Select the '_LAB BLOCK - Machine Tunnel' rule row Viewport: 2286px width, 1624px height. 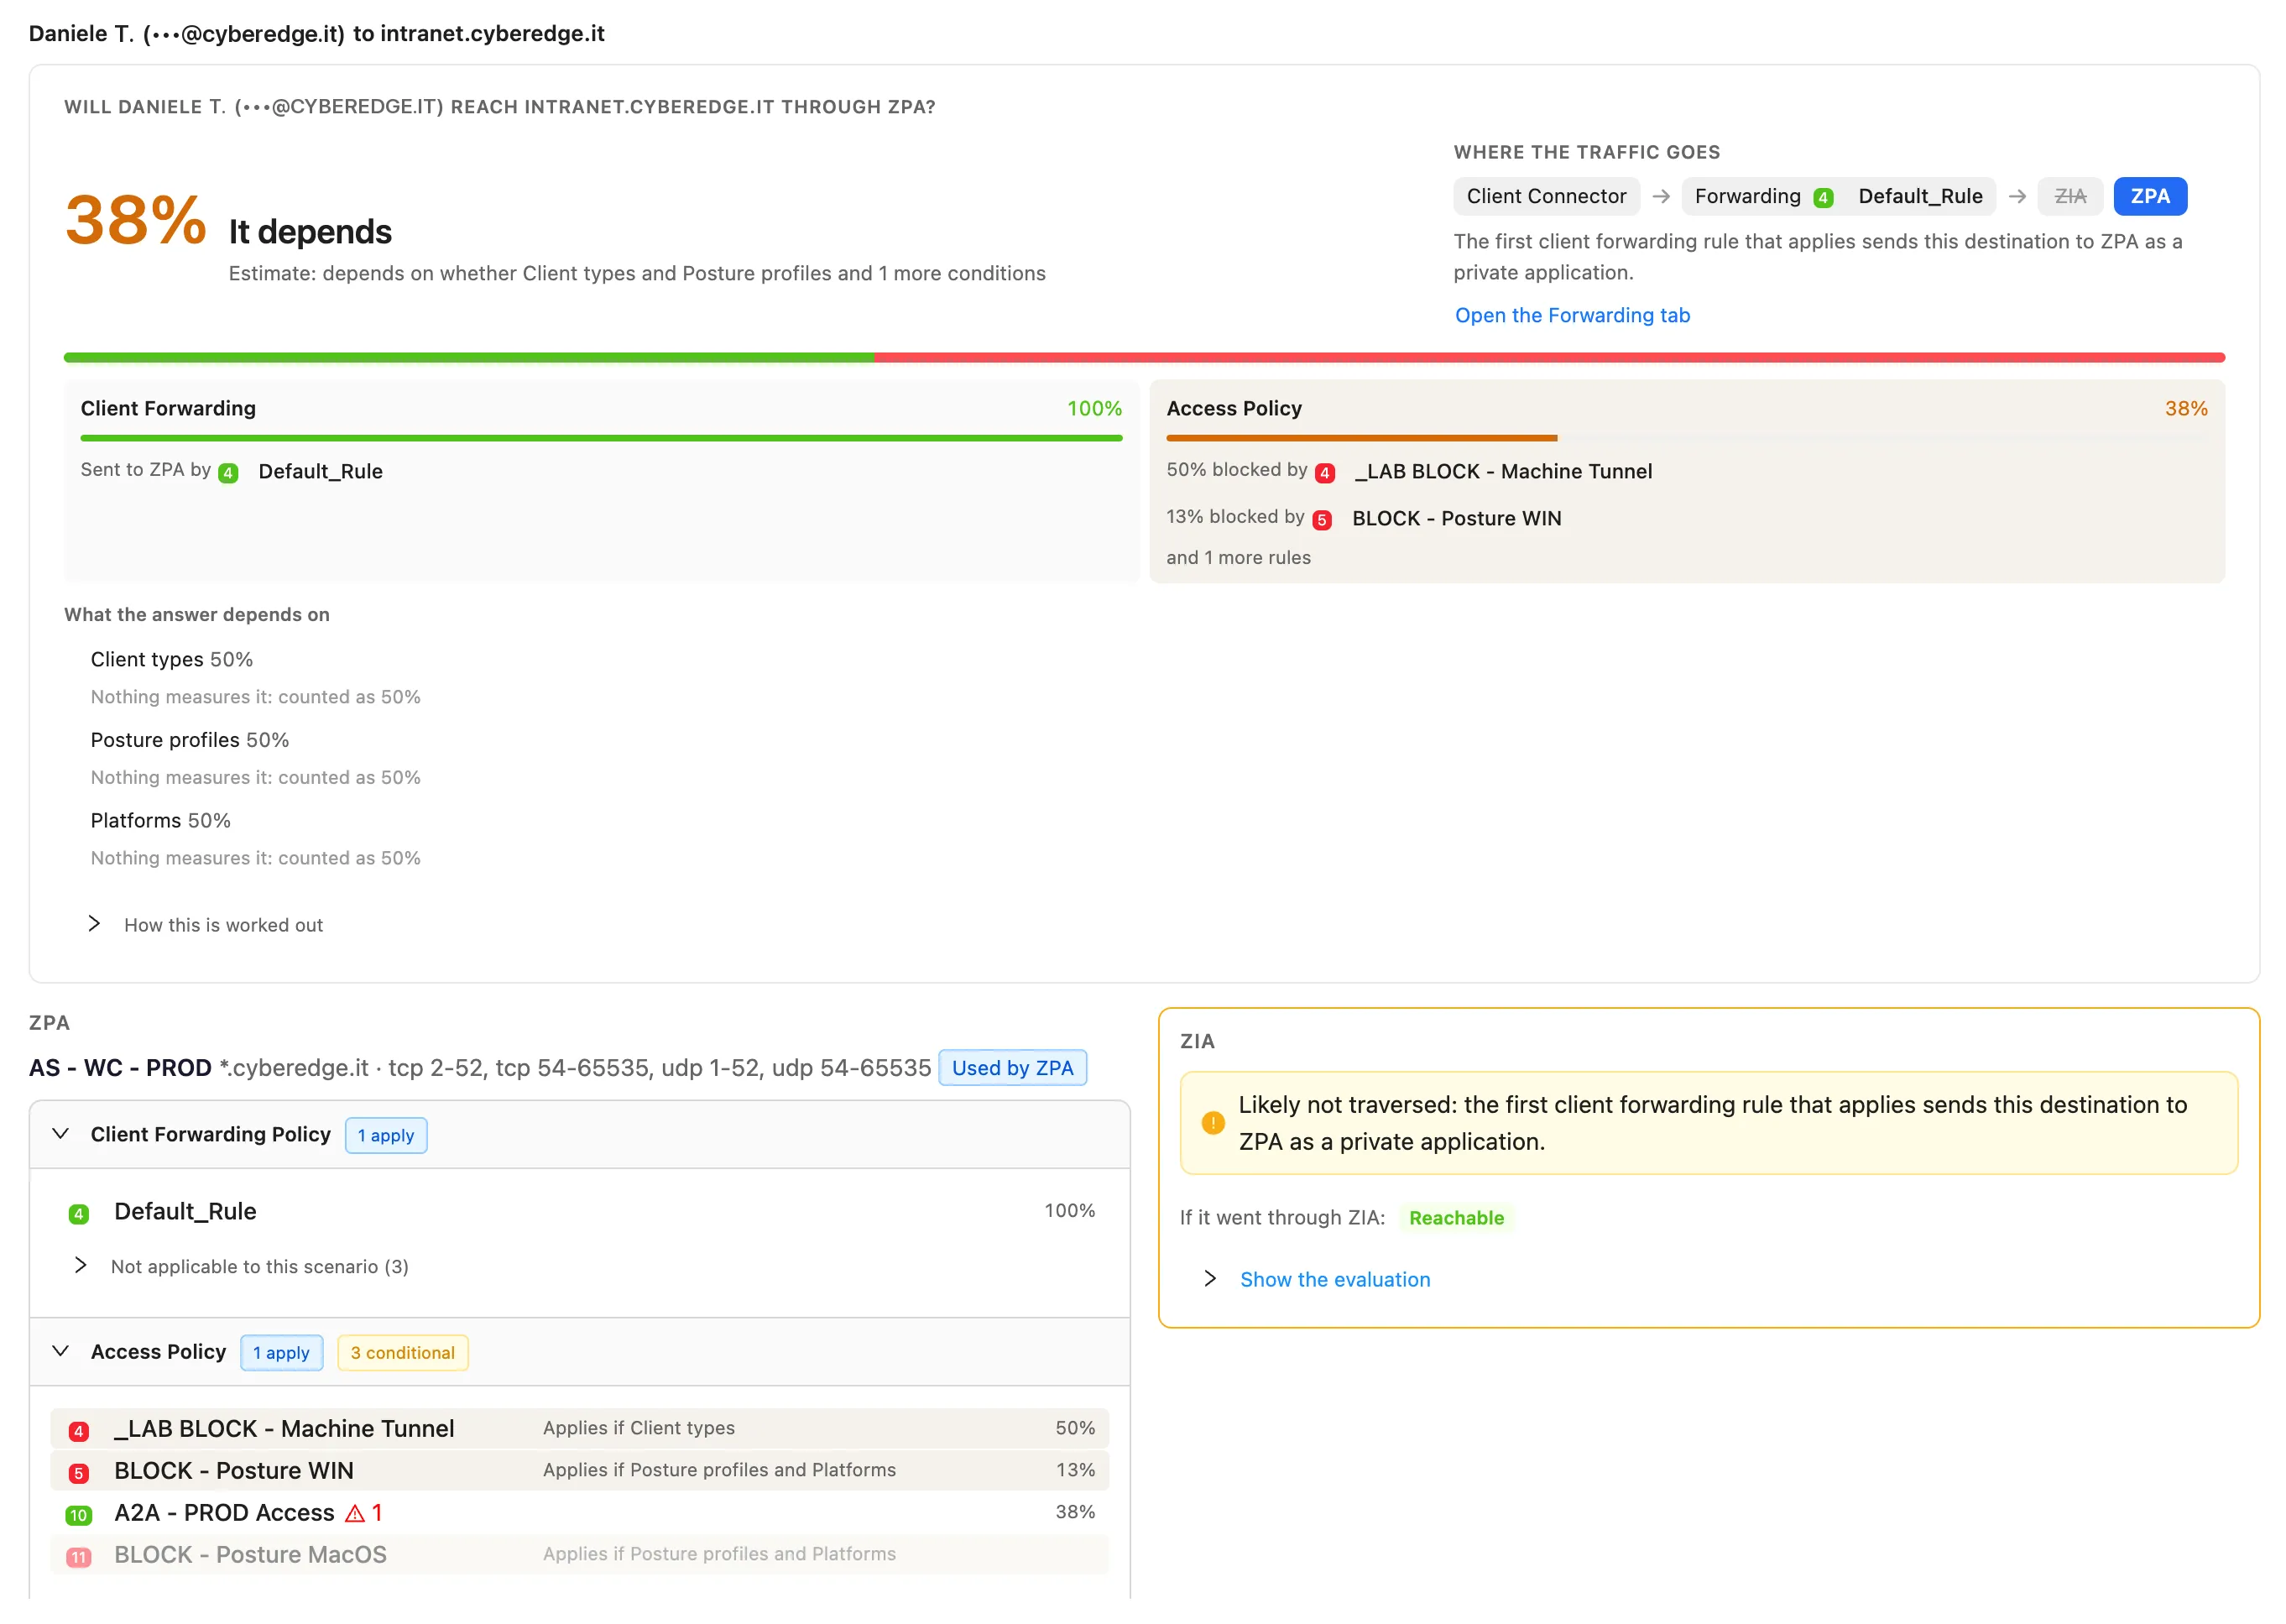click(579, 1429)
